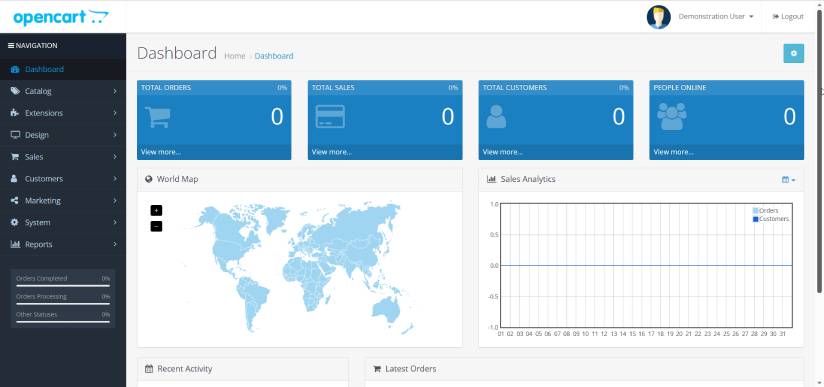Open the Extensions menu label
This screenshot has height=387, width=824.
(44, 113)
